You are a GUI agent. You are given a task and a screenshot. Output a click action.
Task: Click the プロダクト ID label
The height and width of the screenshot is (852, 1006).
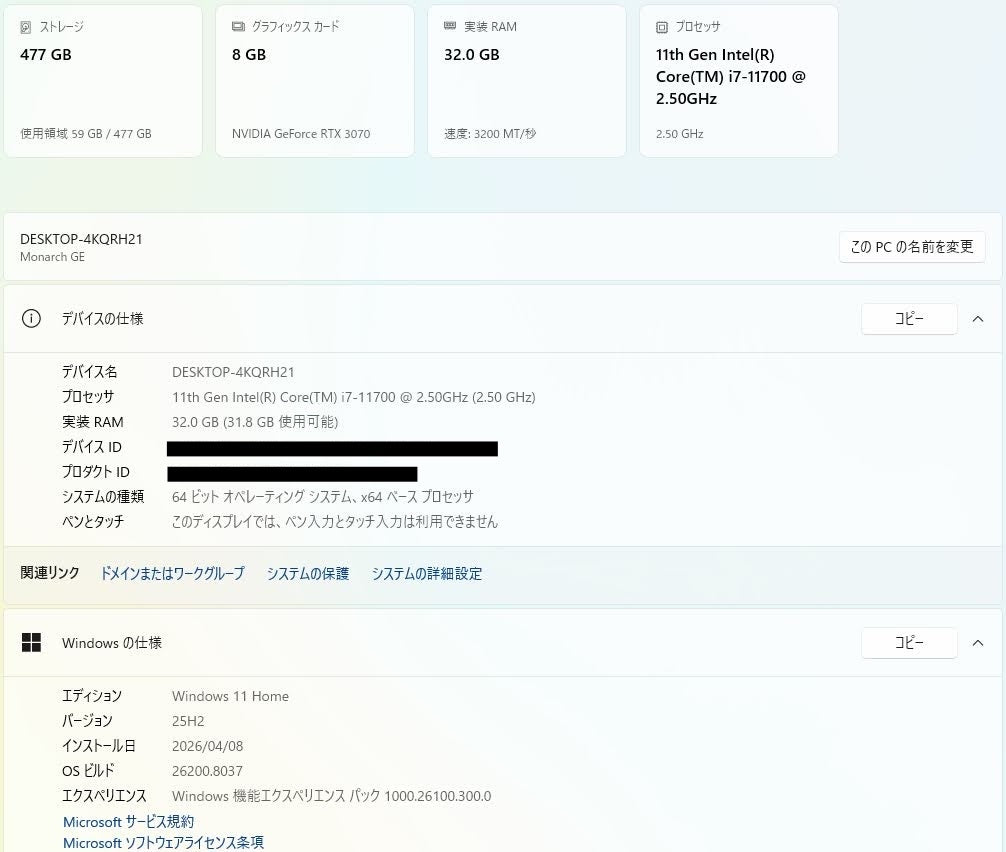click(x=96, y=472)
